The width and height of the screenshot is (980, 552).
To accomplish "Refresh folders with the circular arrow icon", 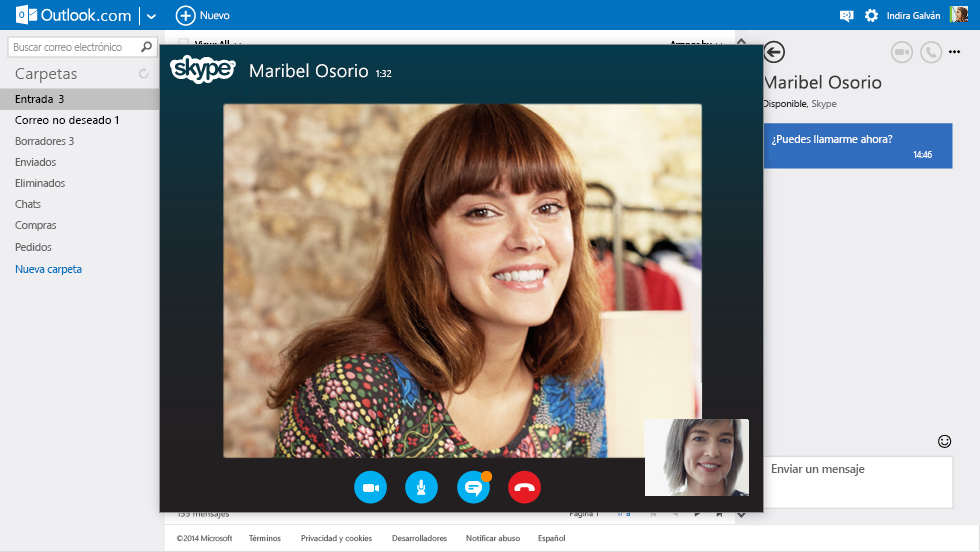I will pyautogui.click(x=144, y=74).
